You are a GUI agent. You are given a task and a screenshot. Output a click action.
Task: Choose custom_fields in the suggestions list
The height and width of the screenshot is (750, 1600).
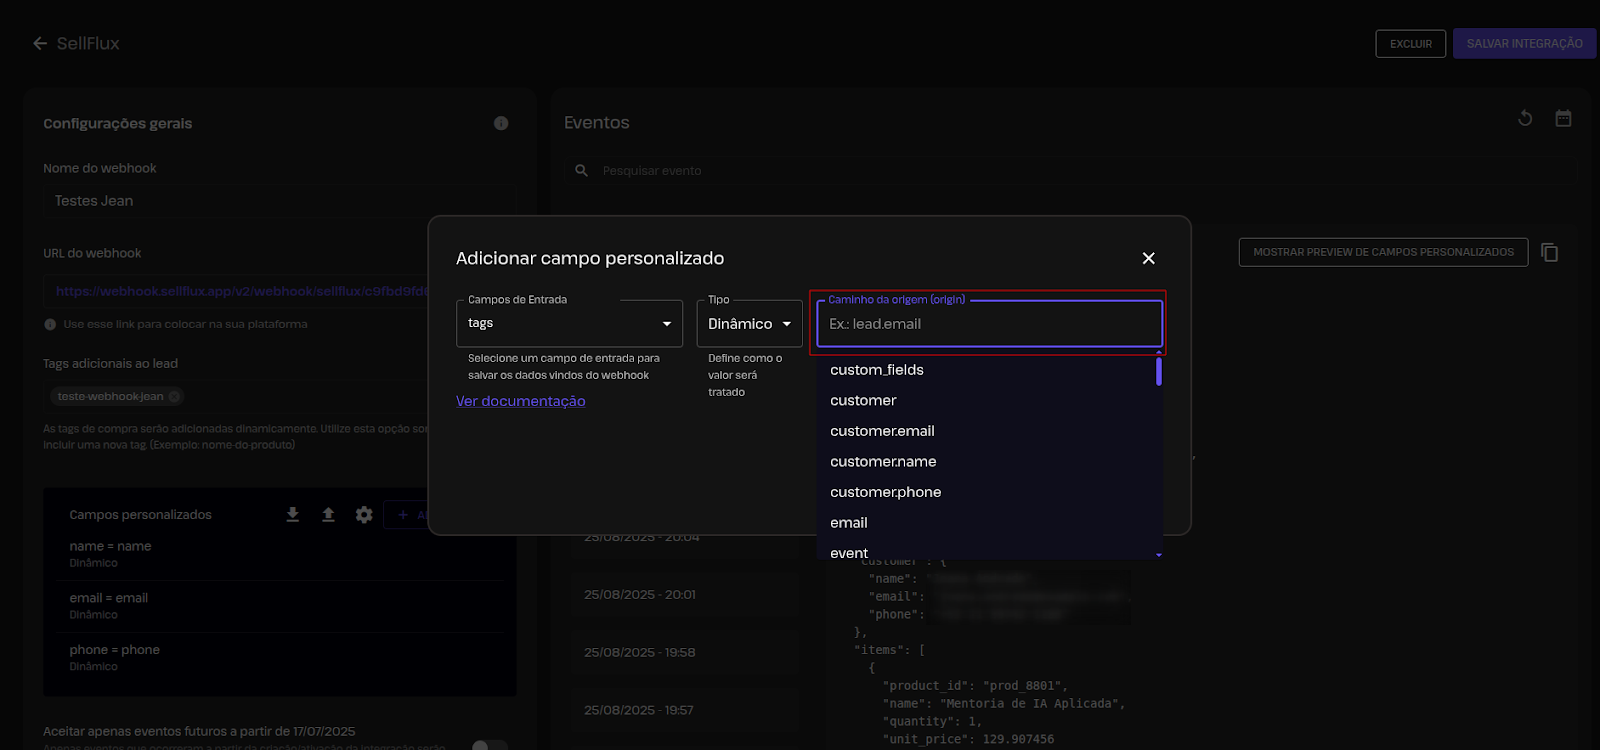coord(877,370)
